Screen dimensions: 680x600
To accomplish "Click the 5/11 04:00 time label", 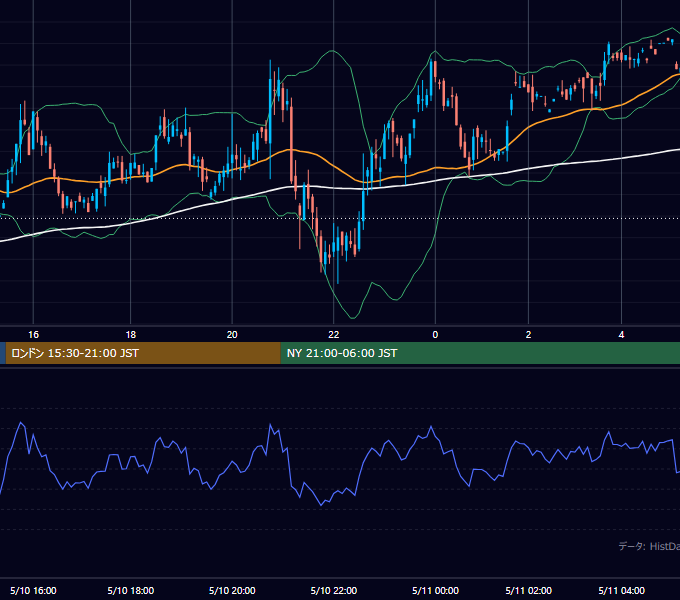I will [621, 590].
